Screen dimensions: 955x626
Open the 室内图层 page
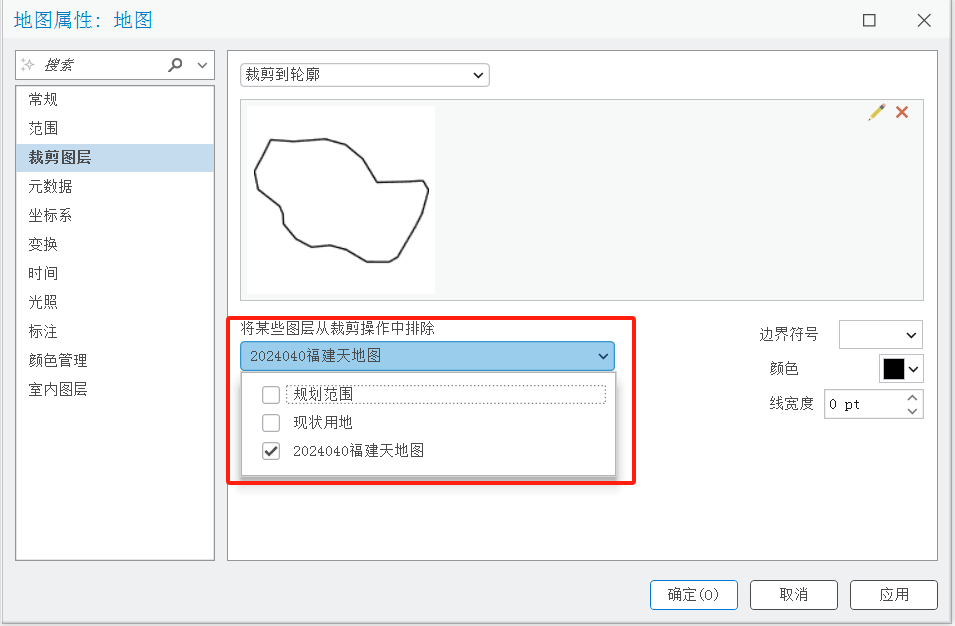[115, 389]
